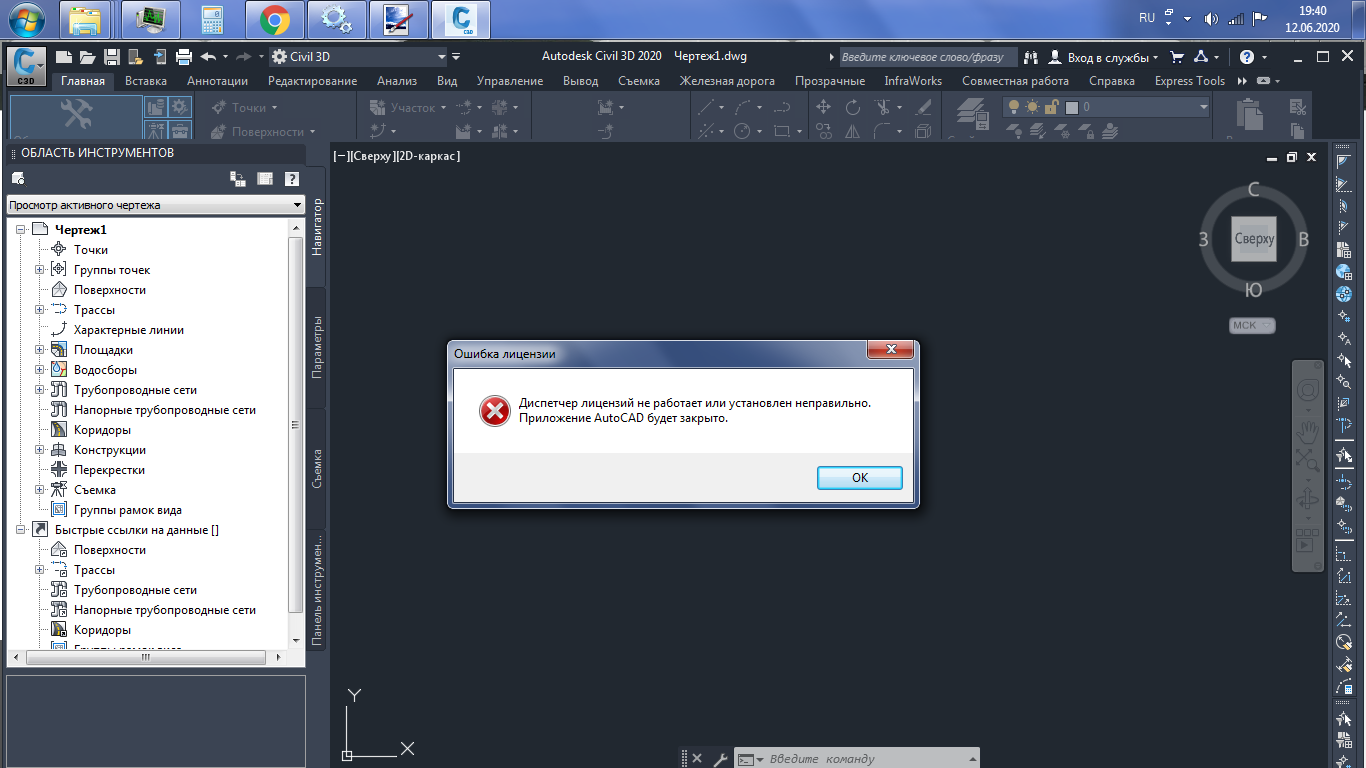
Task: Open the 'Точки' ribbon dropdown
Action: click(x=244, y=107)
